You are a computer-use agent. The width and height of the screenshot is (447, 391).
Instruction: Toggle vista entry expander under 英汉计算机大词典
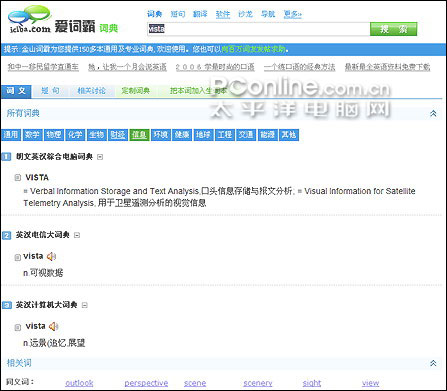click(18, 327)
